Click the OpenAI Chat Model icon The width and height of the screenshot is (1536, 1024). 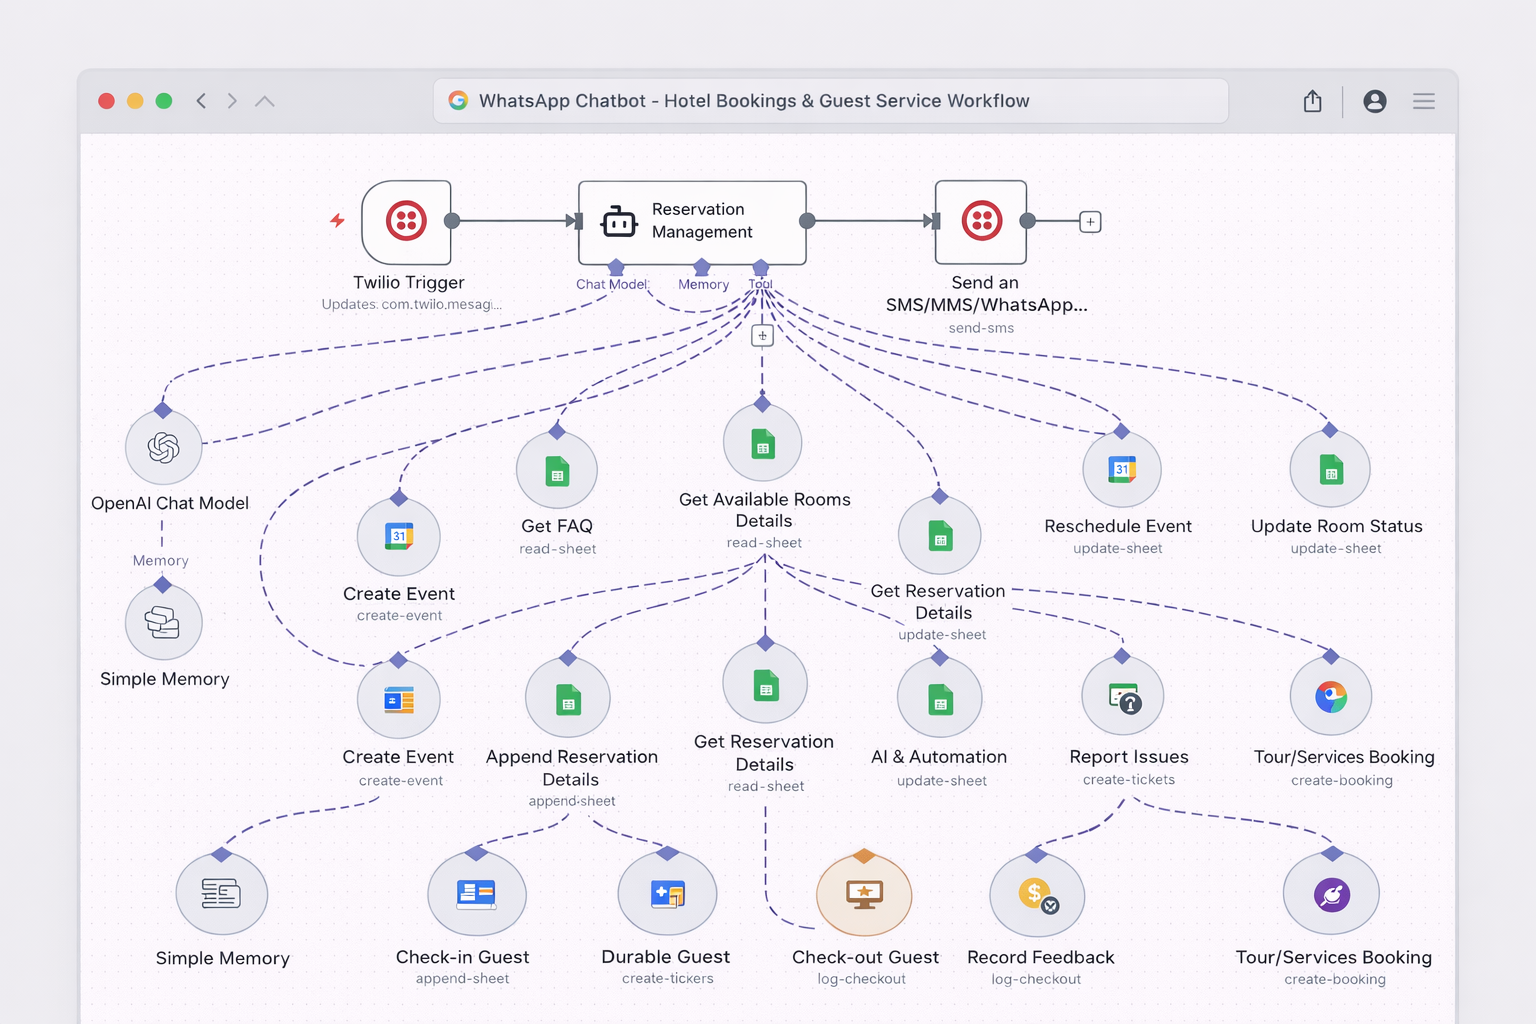pos(163,448)
